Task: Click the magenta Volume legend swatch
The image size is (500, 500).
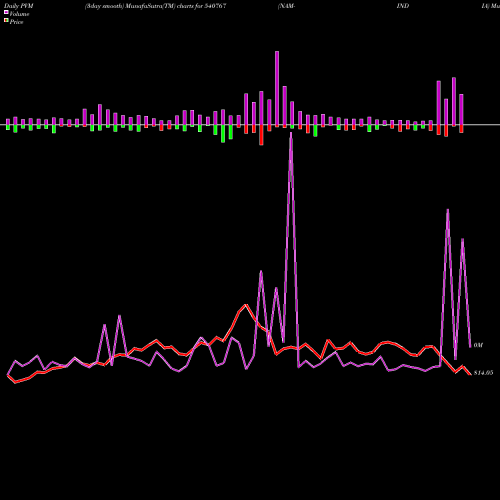Action: (x=6, y=12)
